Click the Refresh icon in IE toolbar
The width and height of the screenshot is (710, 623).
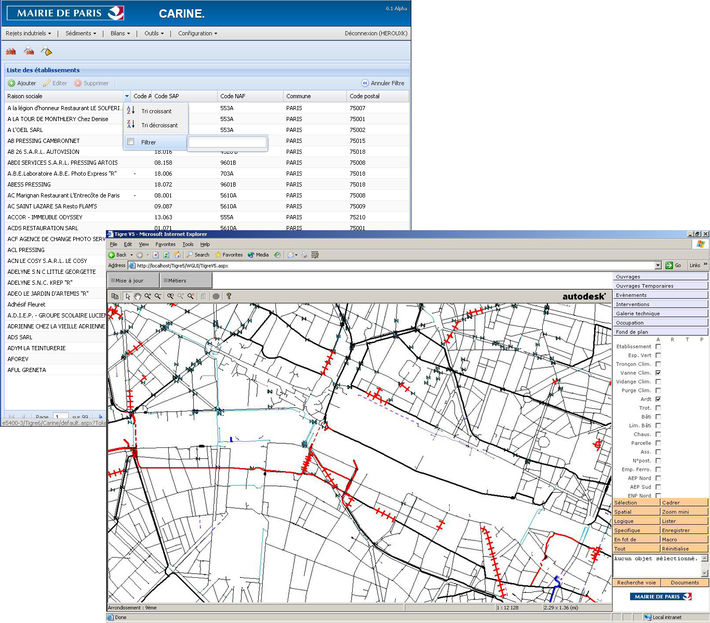[x=166, y=255]
